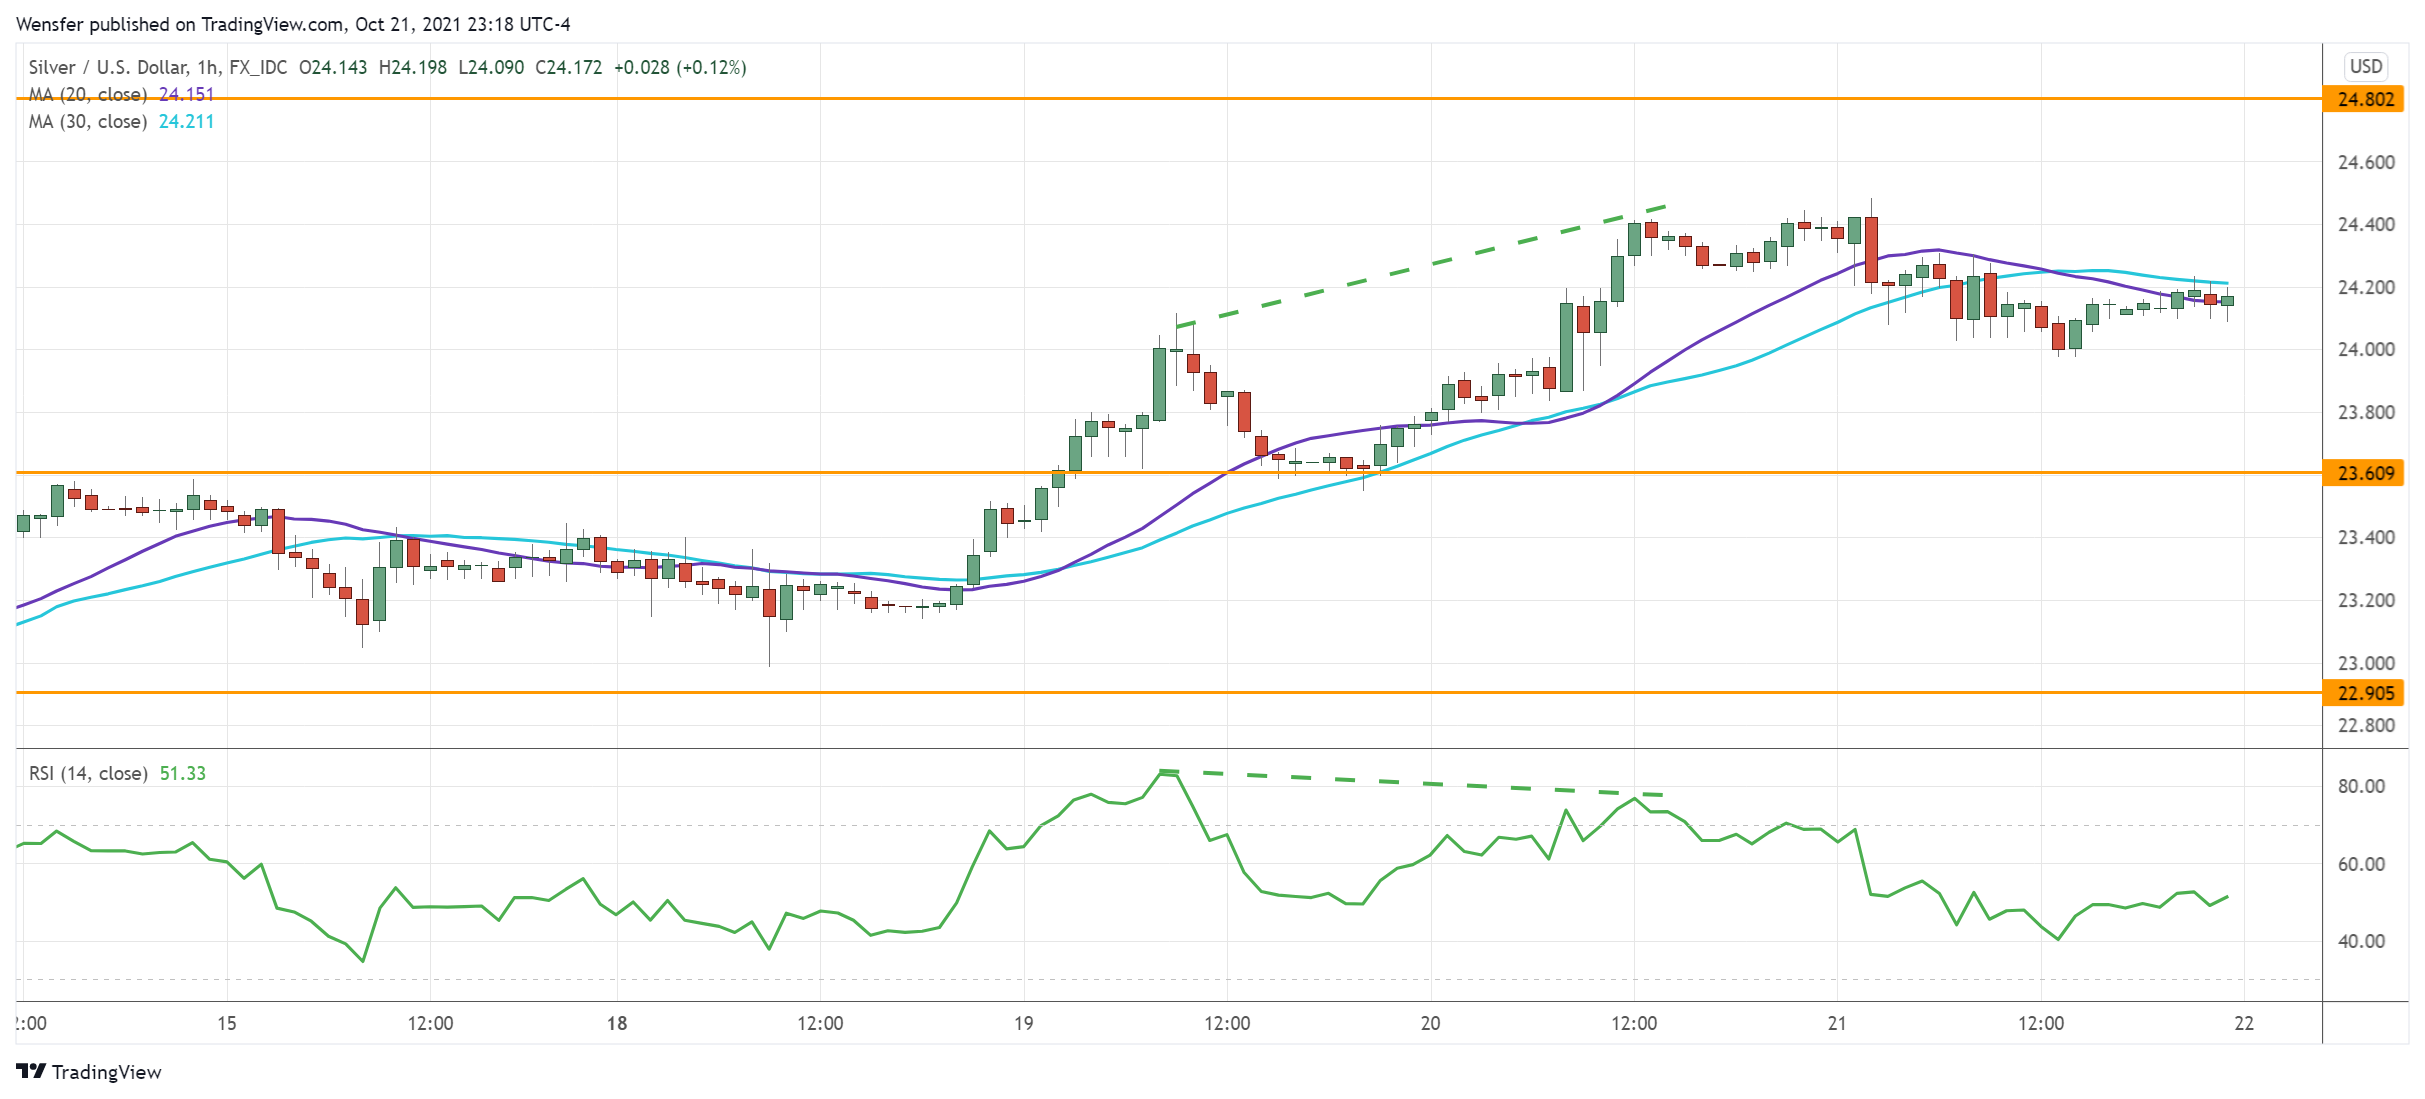2425x1099 pixels.
Task: Click date label 19 on time axis
Action: click(x=1023, y=1023)
